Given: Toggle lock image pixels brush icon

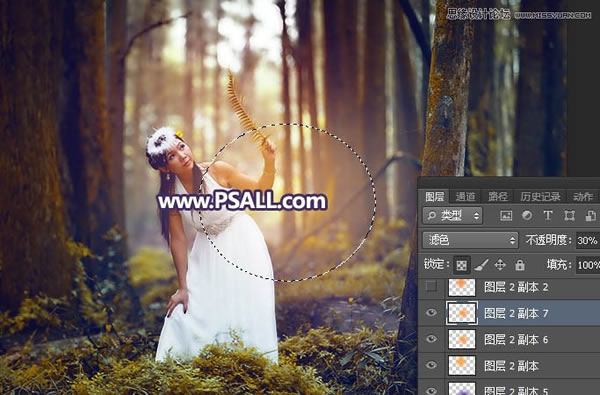Looking at the screenshot, I should (481, 265).
